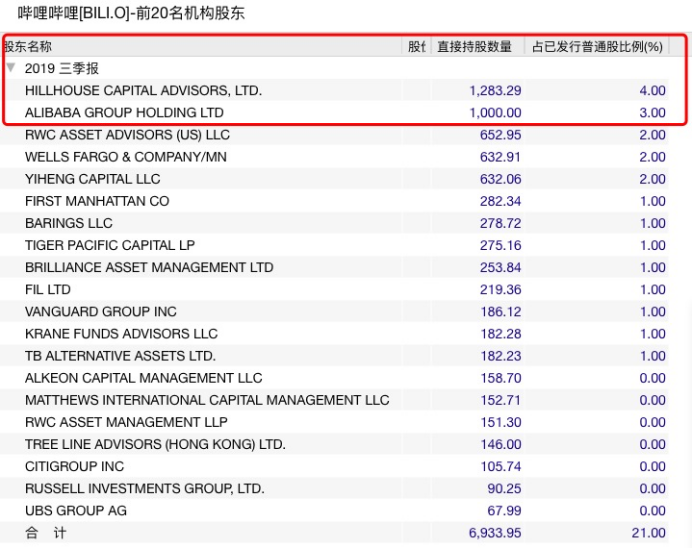Click the 4.00 percentage for Hillhouse
This screenshot has width=692, height=549.
click(652, 90)
